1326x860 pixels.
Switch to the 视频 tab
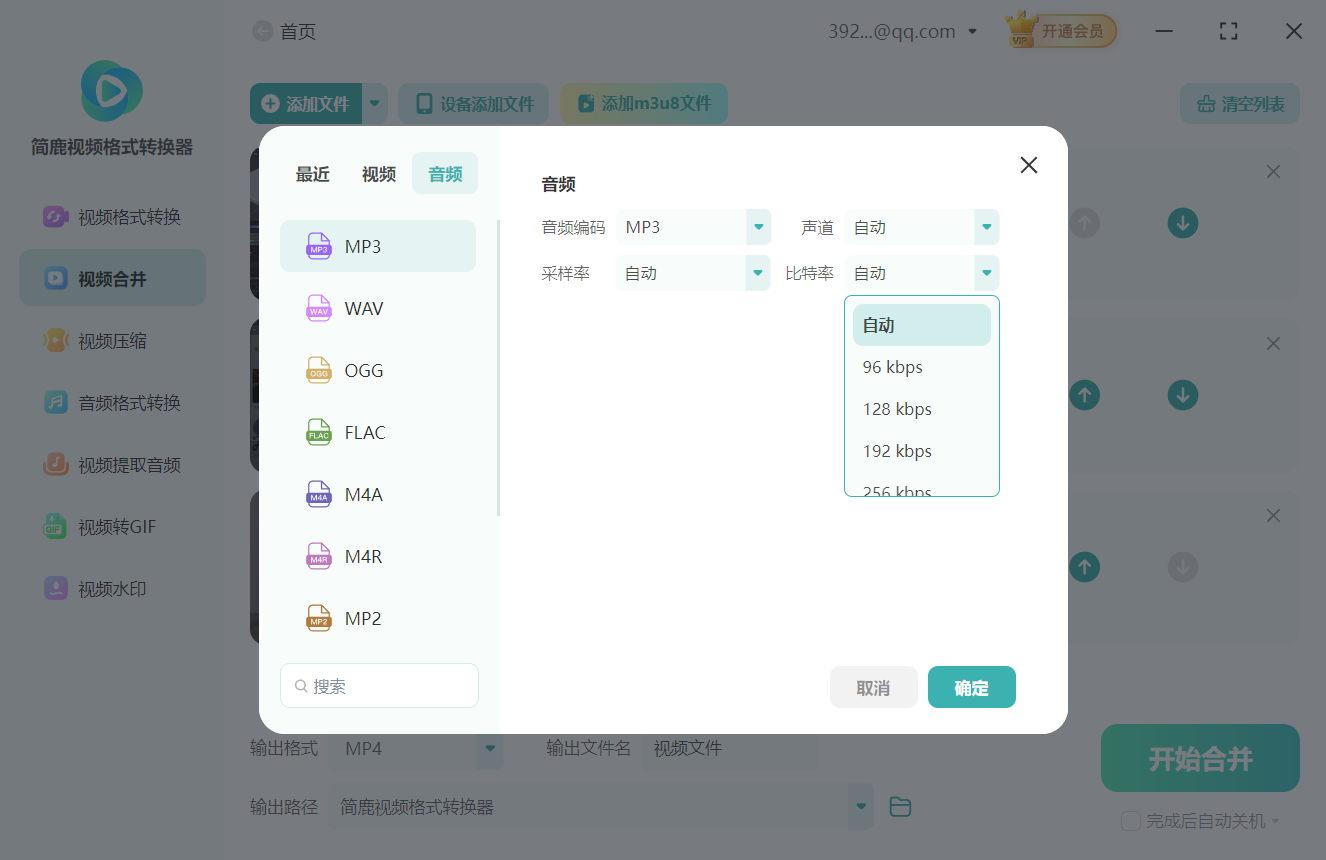[x=379, y=173]
